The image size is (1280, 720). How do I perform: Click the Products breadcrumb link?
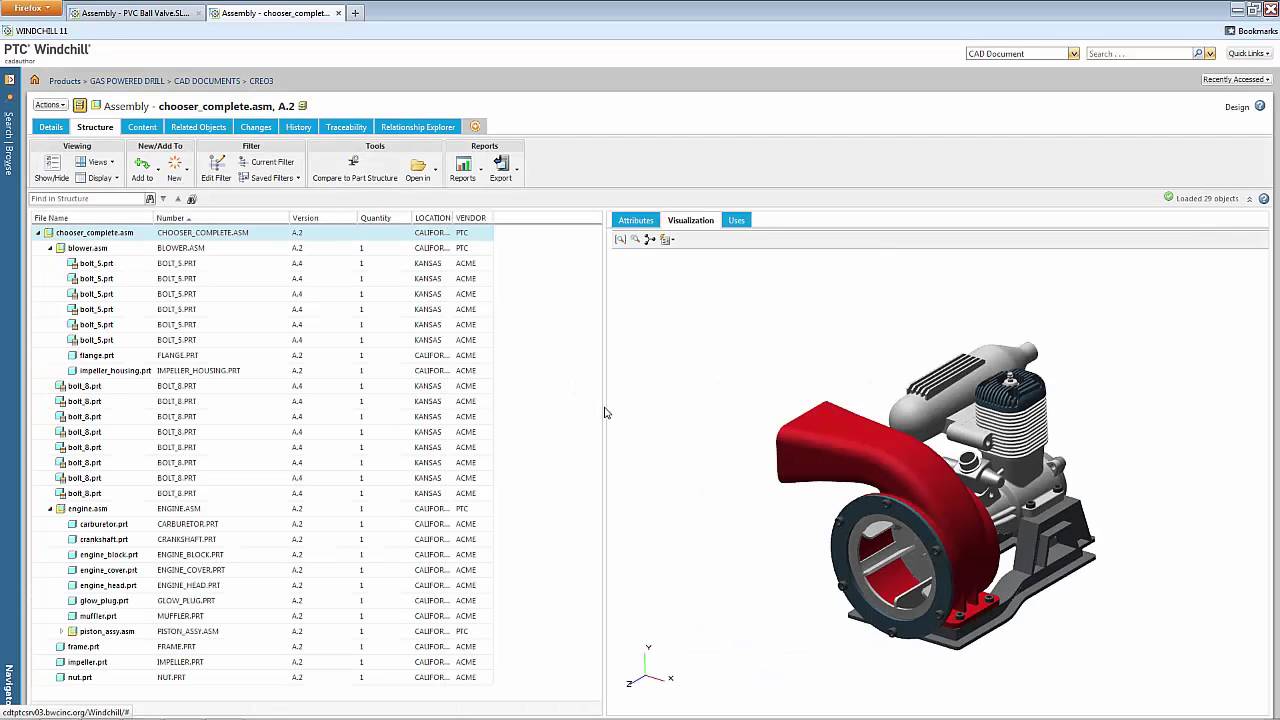[65, 81]
